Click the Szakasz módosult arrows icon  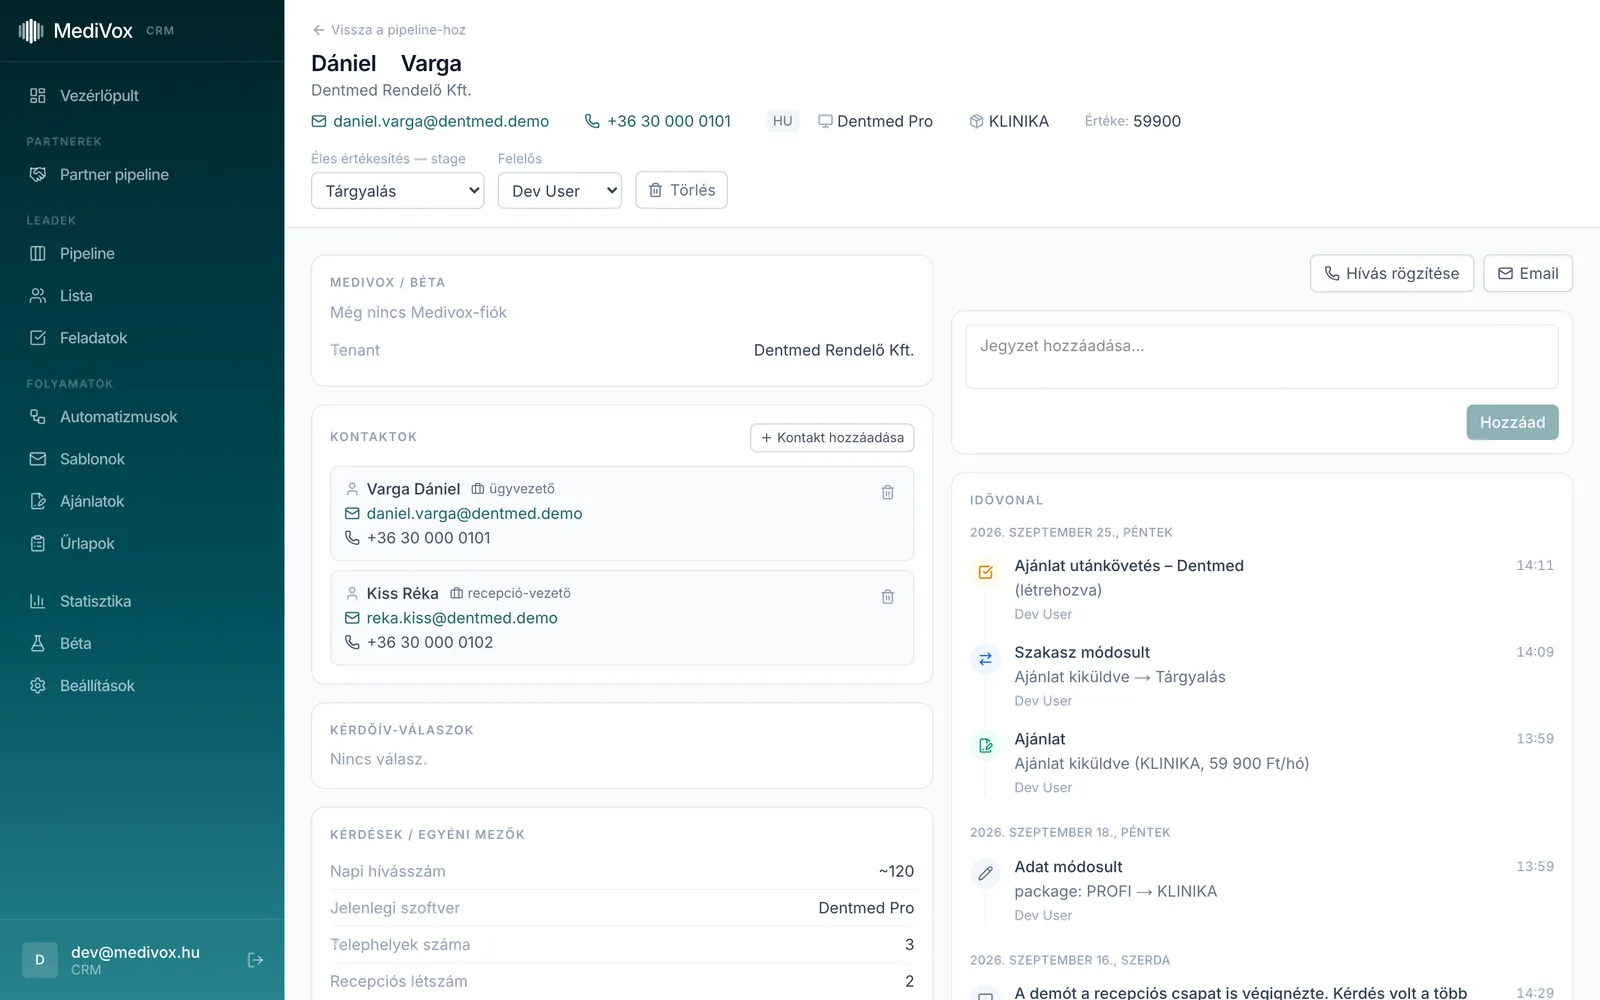[985, 659]
